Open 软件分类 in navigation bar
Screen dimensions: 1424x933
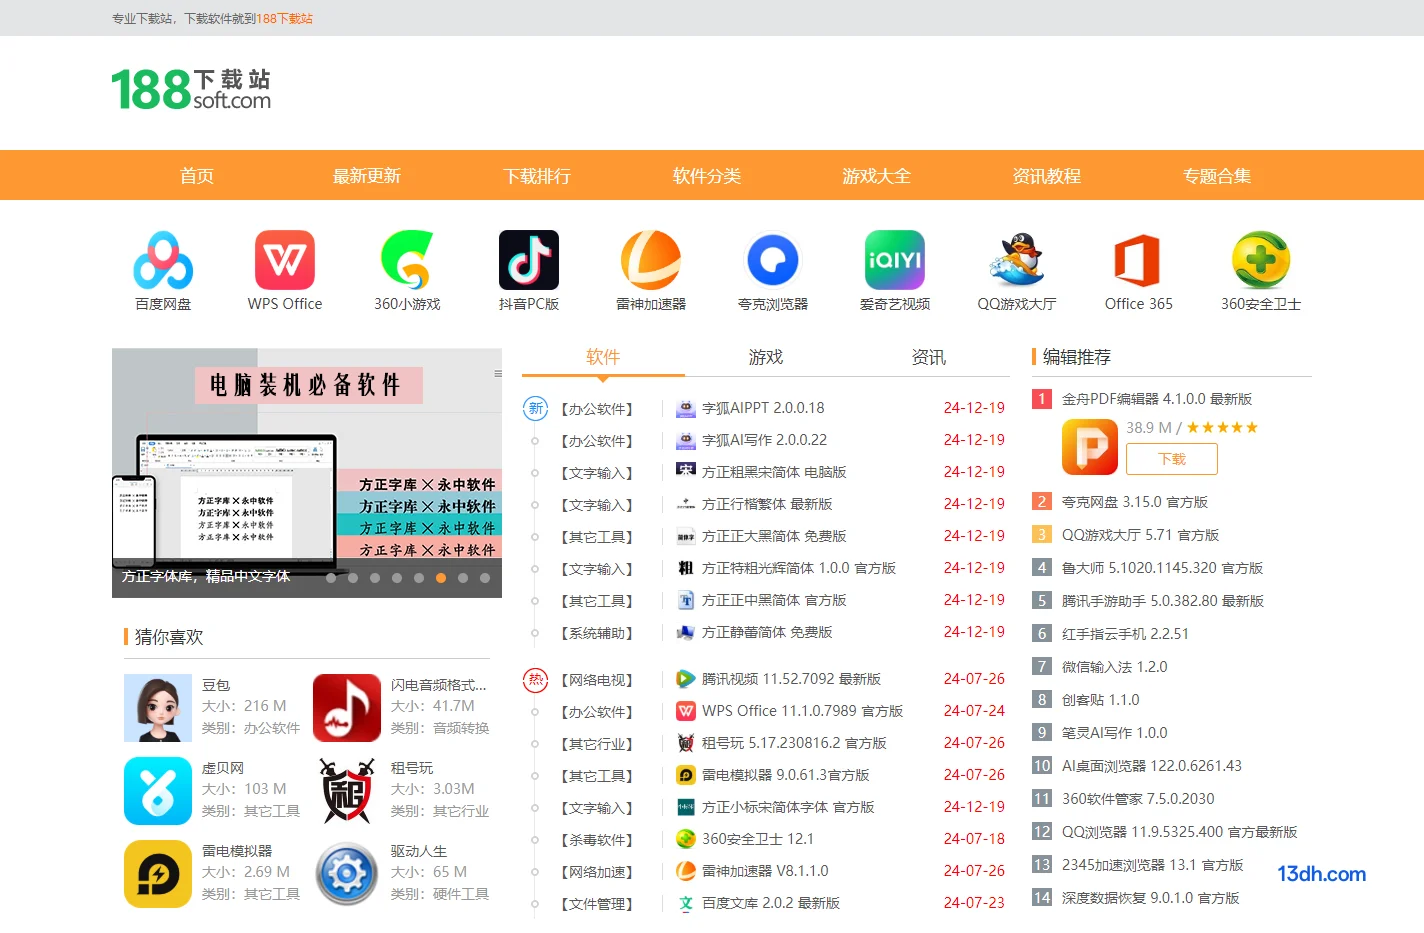(x=707, y=176)
